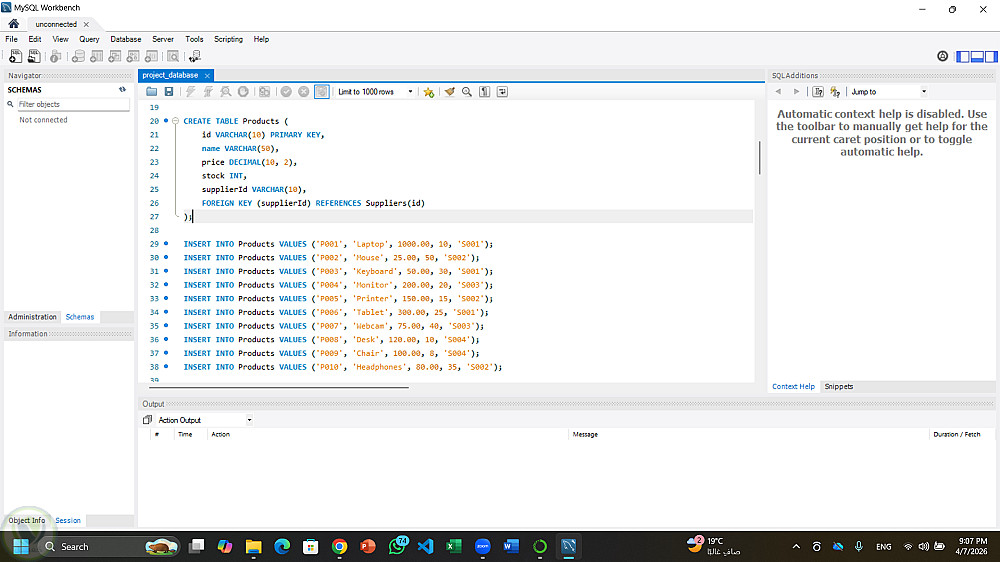Open a SQL script file in the editor
The height and width of the screenshot is (562, 1000).
click(152, 92)
